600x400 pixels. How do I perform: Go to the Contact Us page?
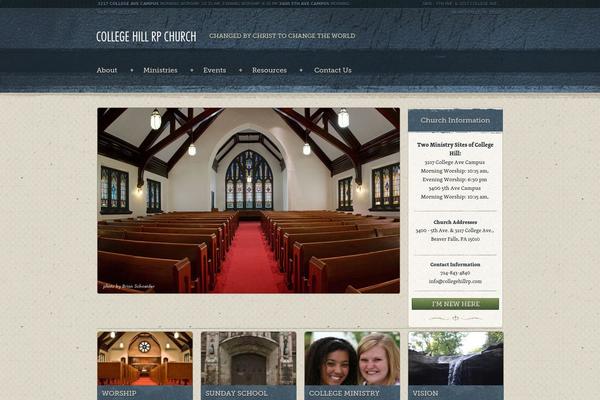[x=333, y=70]
